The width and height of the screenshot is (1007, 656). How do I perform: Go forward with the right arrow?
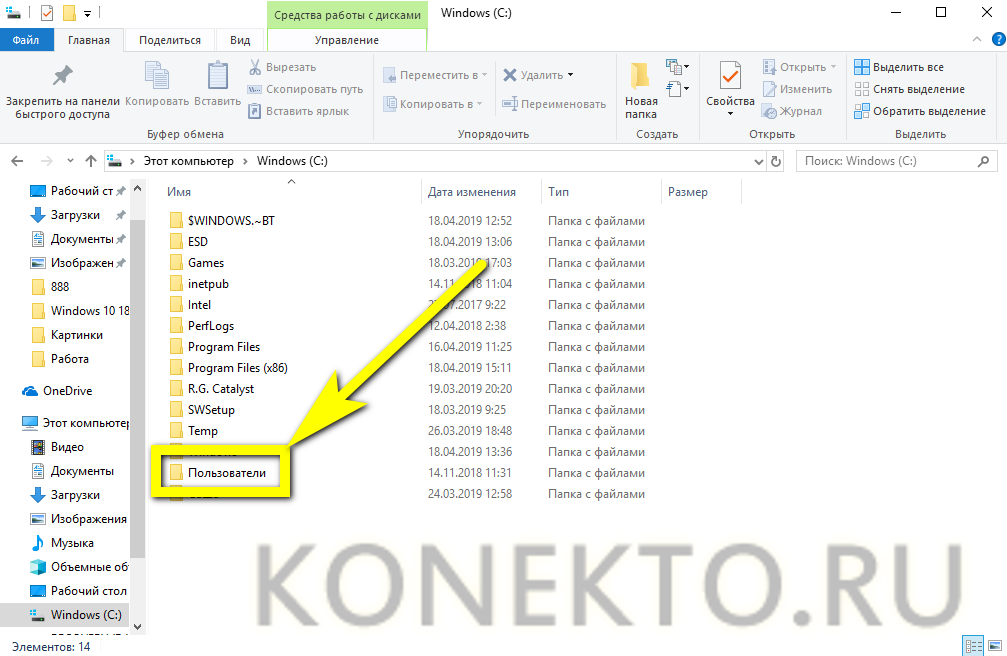pyautogui.click(x=46, y=161)
